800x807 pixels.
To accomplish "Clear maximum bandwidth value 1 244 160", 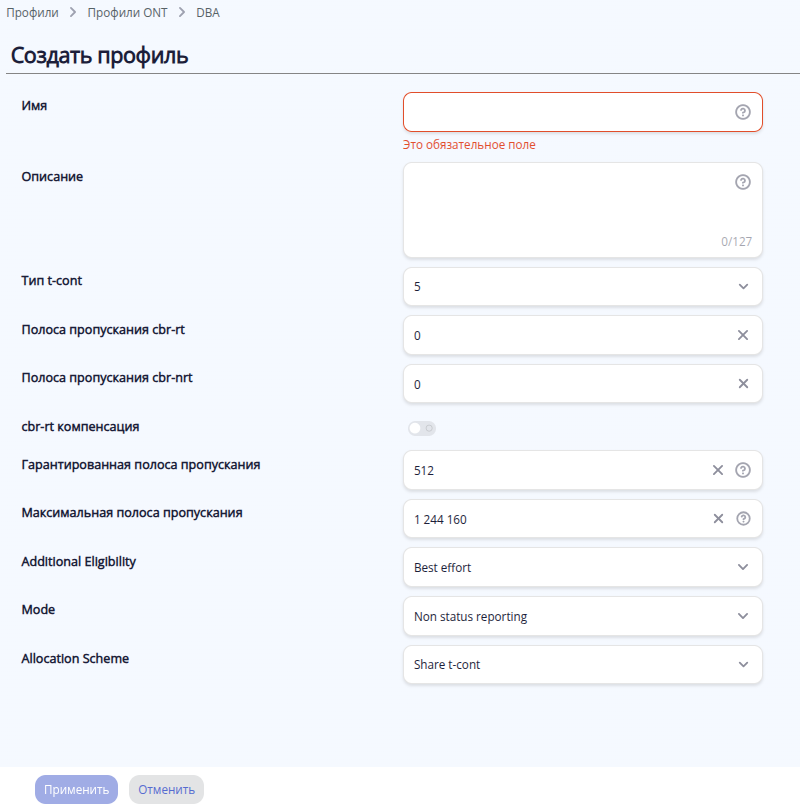I will [x=718, y=519].
